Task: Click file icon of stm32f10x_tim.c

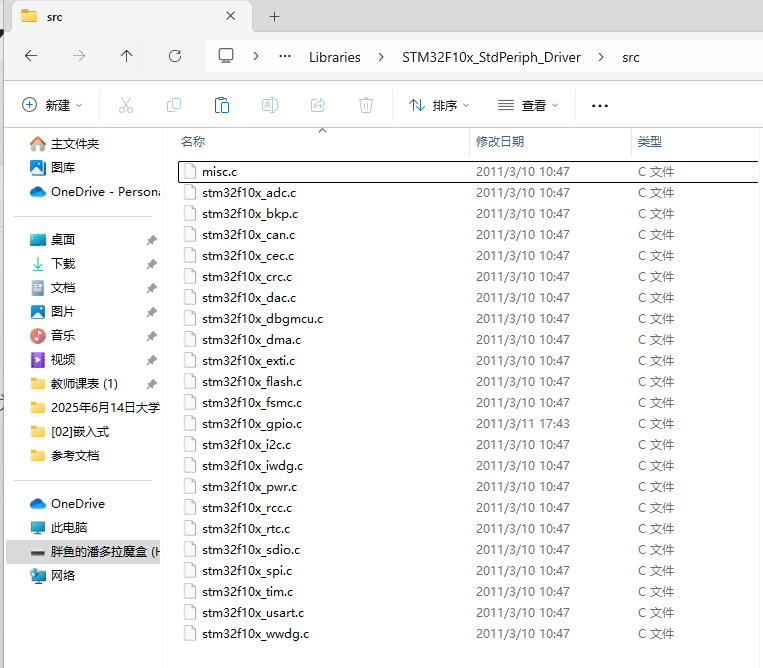Action: (190, 592)
